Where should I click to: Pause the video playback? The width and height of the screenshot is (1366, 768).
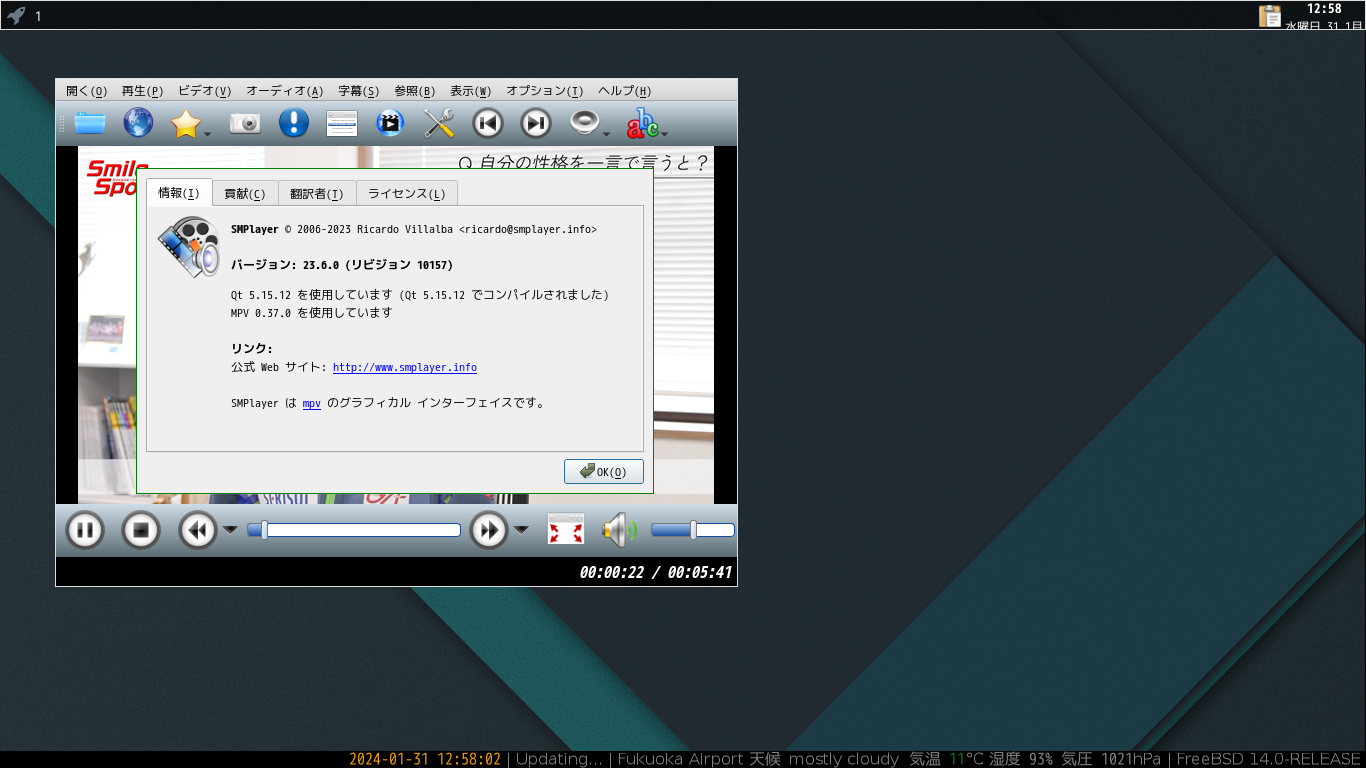click(85, 530)
